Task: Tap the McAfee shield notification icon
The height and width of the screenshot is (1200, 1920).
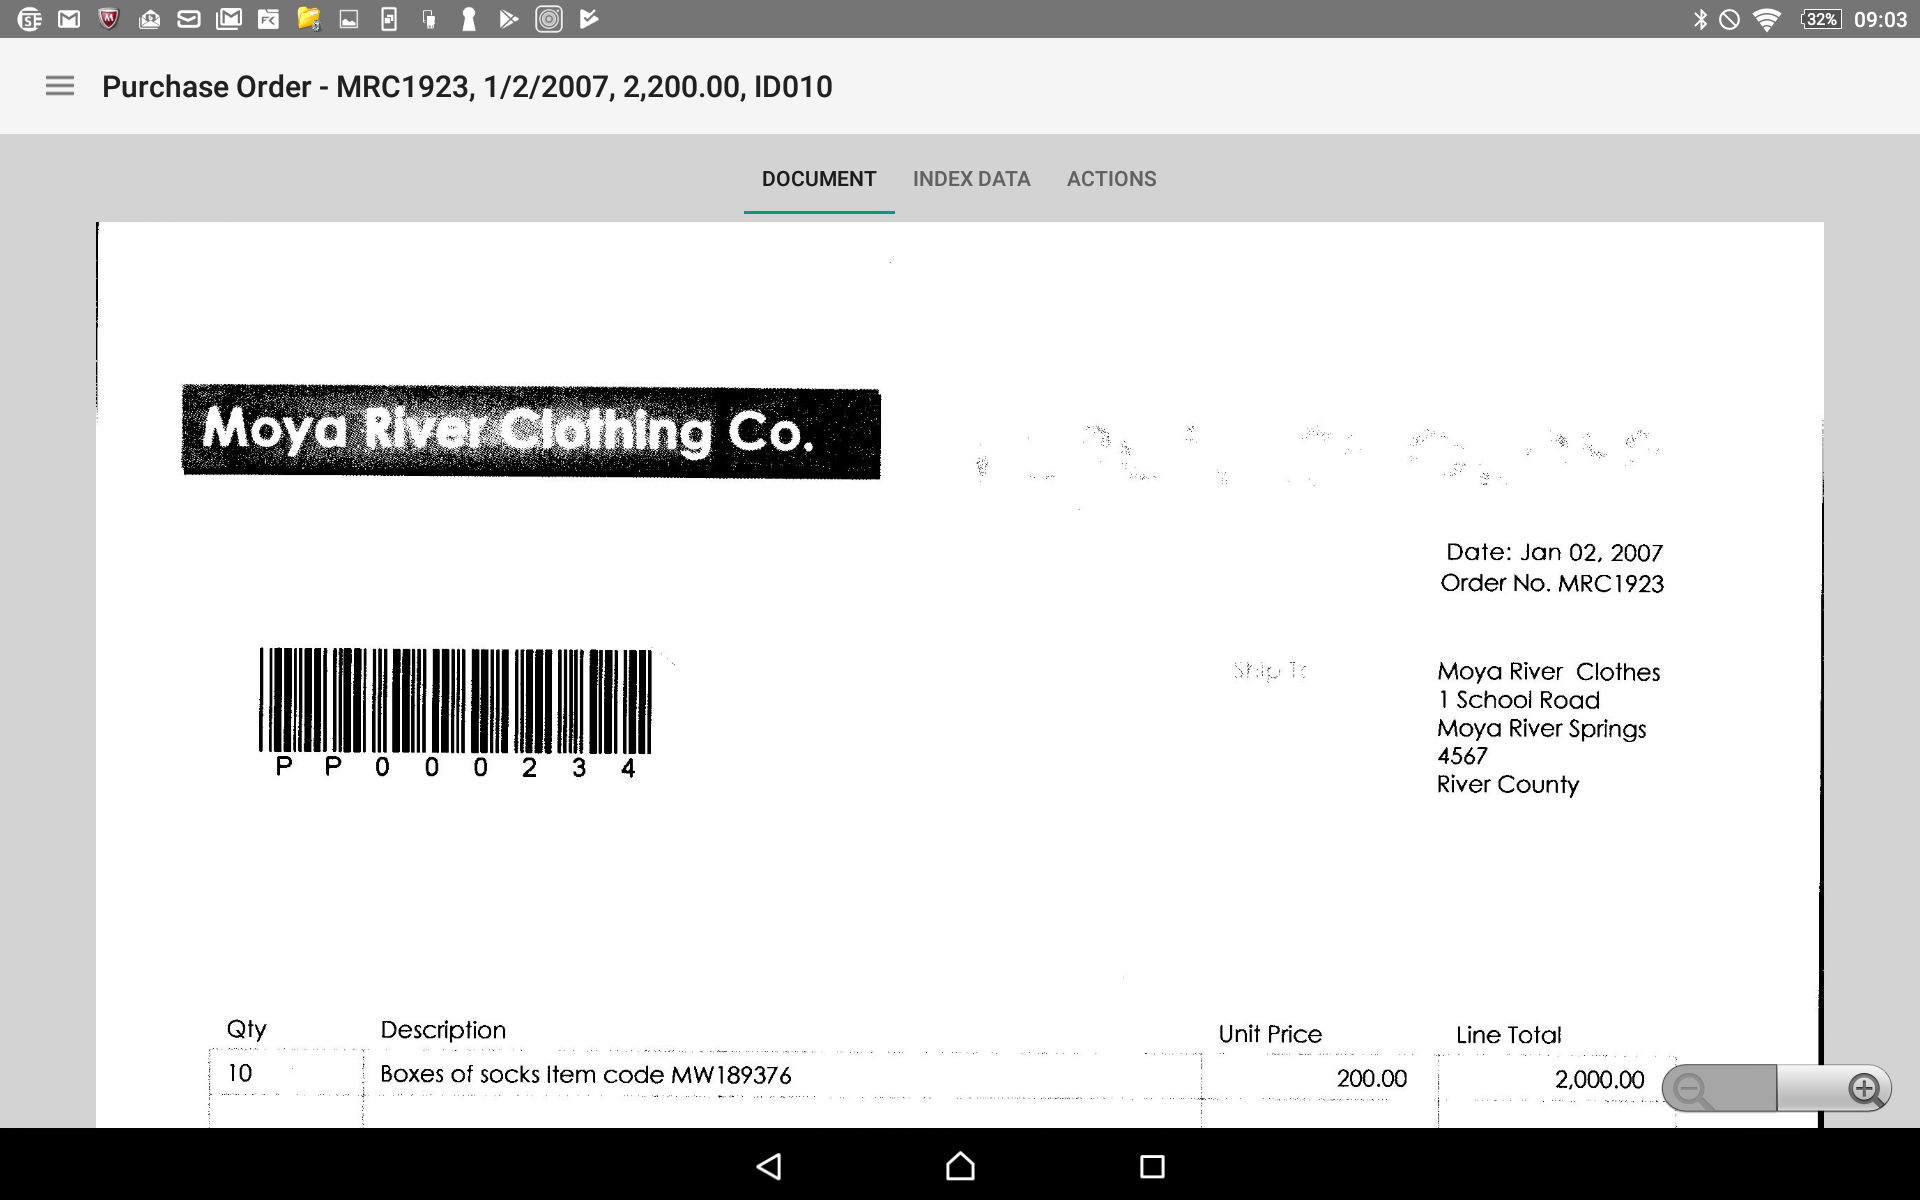Action: [x=107, y=18]
